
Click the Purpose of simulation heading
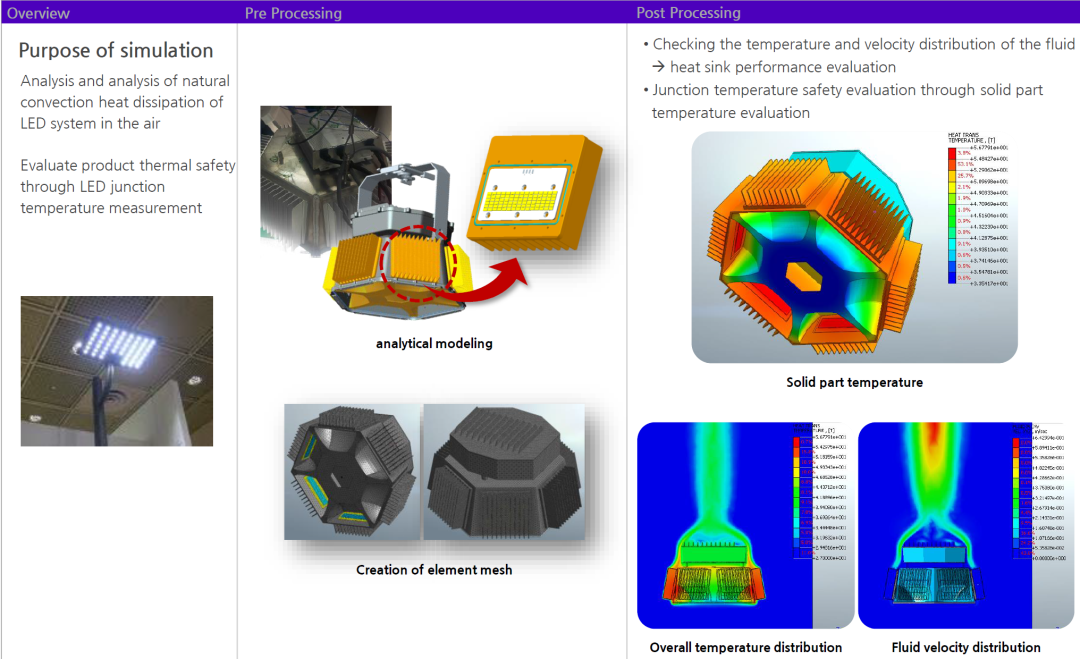[x=116, y=51]
